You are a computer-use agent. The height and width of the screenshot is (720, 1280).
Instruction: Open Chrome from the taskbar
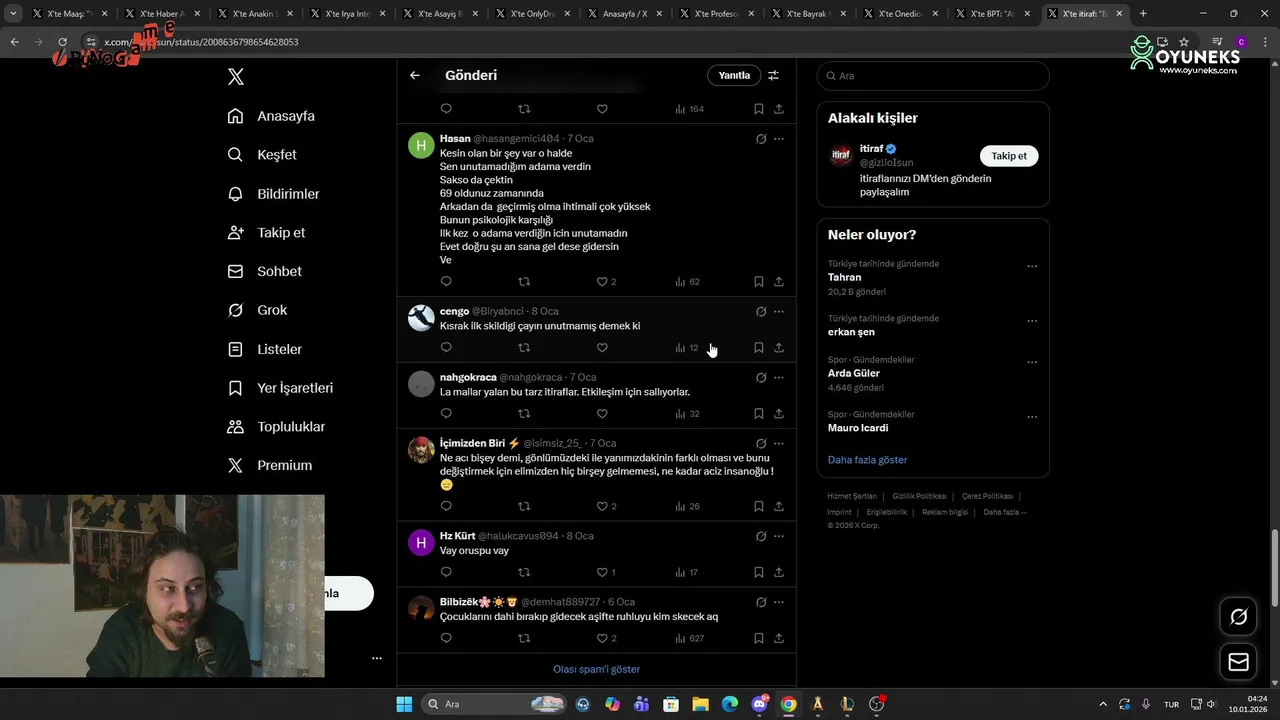click(x=788, y=704)
